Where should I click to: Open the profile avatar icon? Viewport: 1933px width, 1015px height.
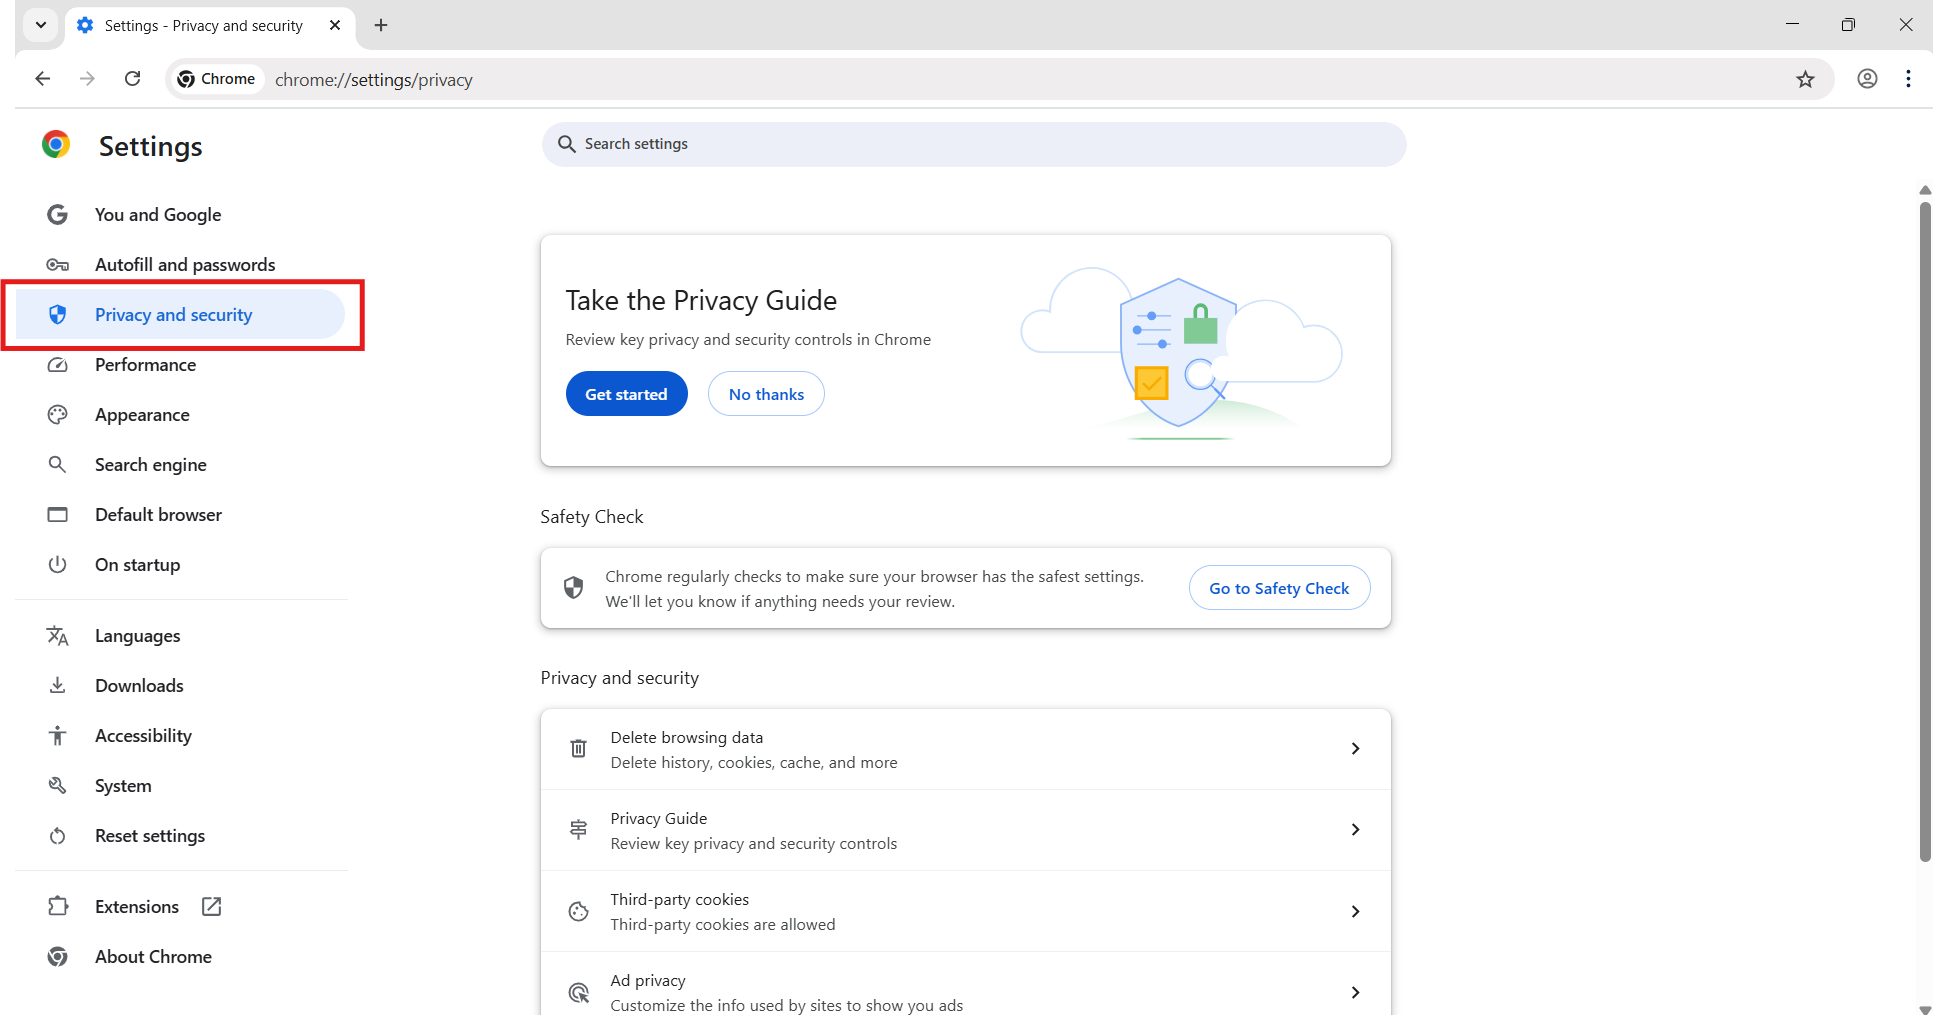pos(1867,79)
